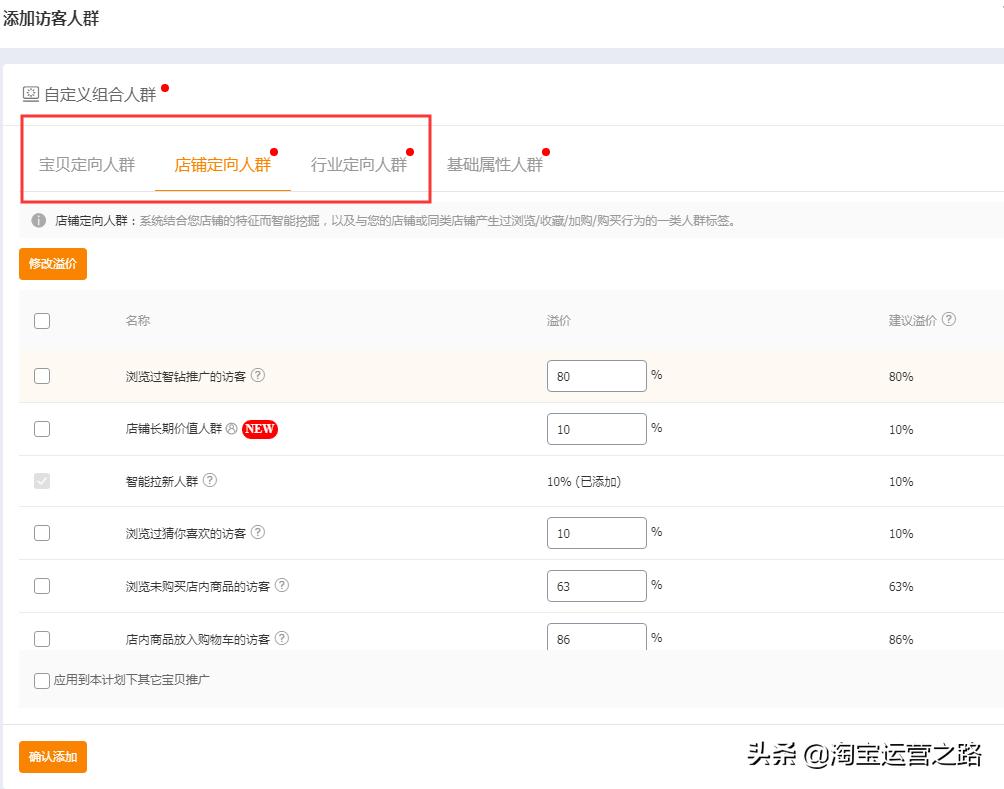Click the question mark beside 智能拉新人群
This screenshot has height=789, width=1004.
click(x=209, y=481)
